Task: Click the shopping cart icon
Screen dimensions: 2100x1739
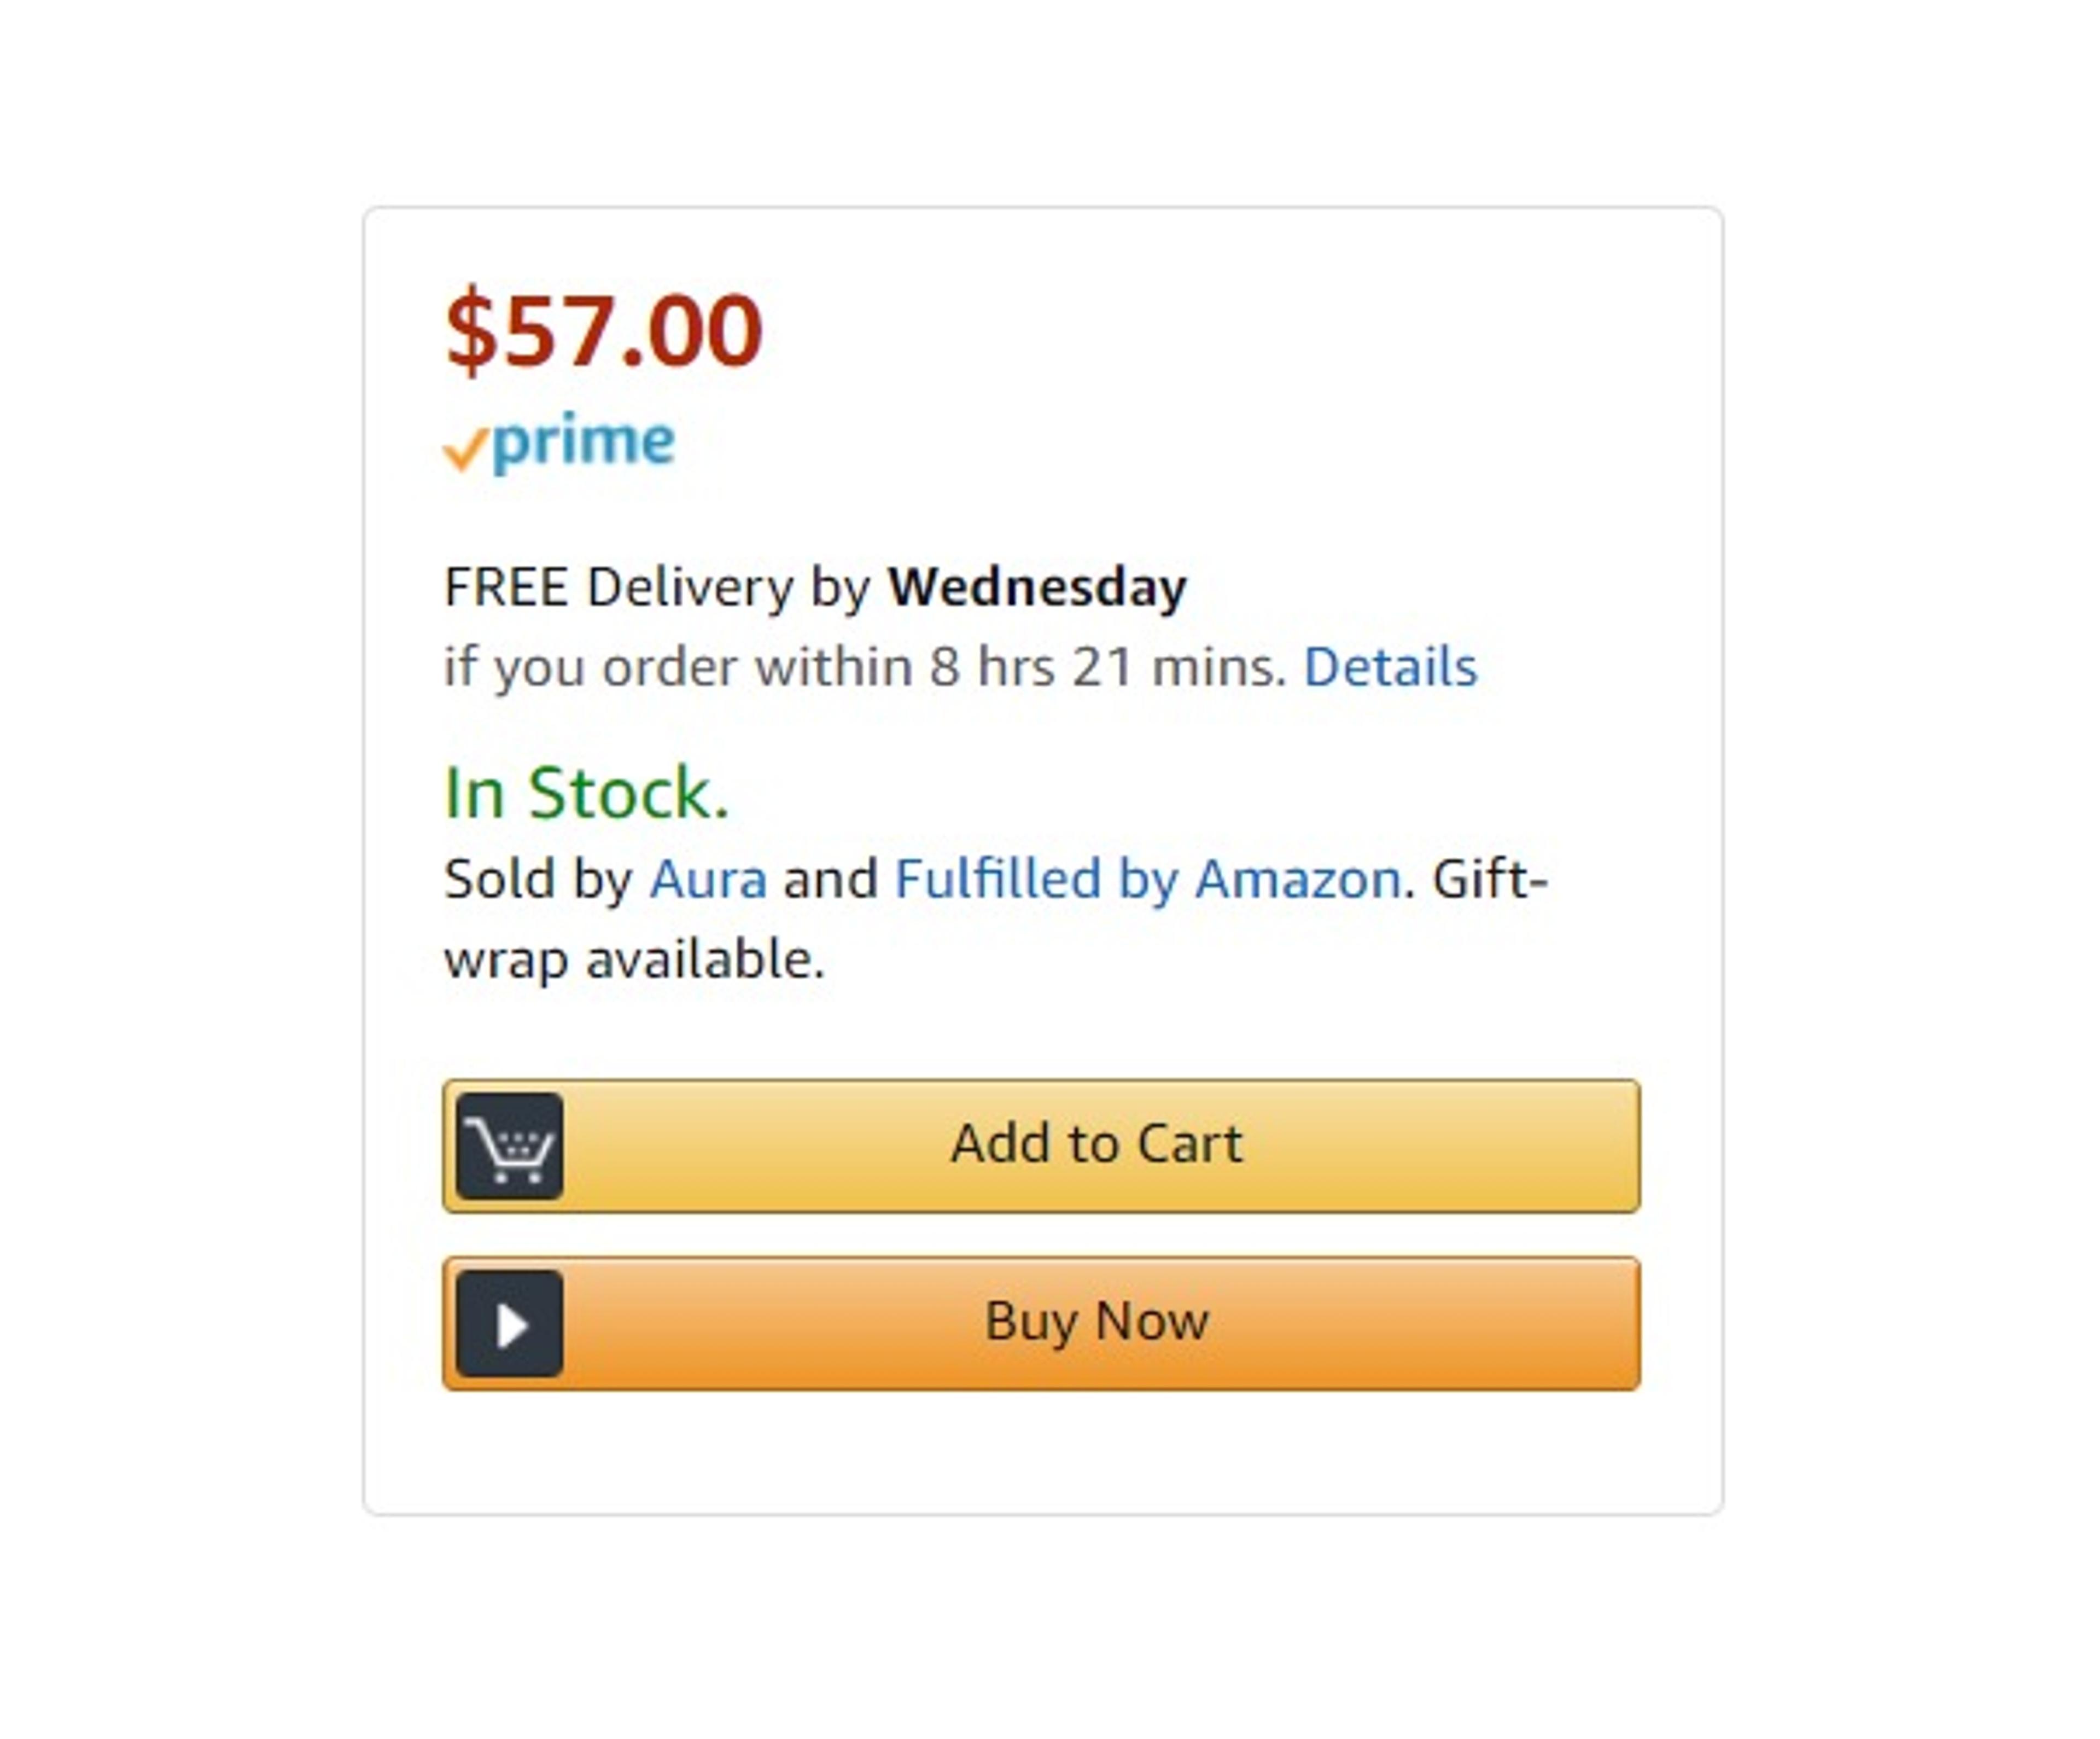Action: 509,1146
